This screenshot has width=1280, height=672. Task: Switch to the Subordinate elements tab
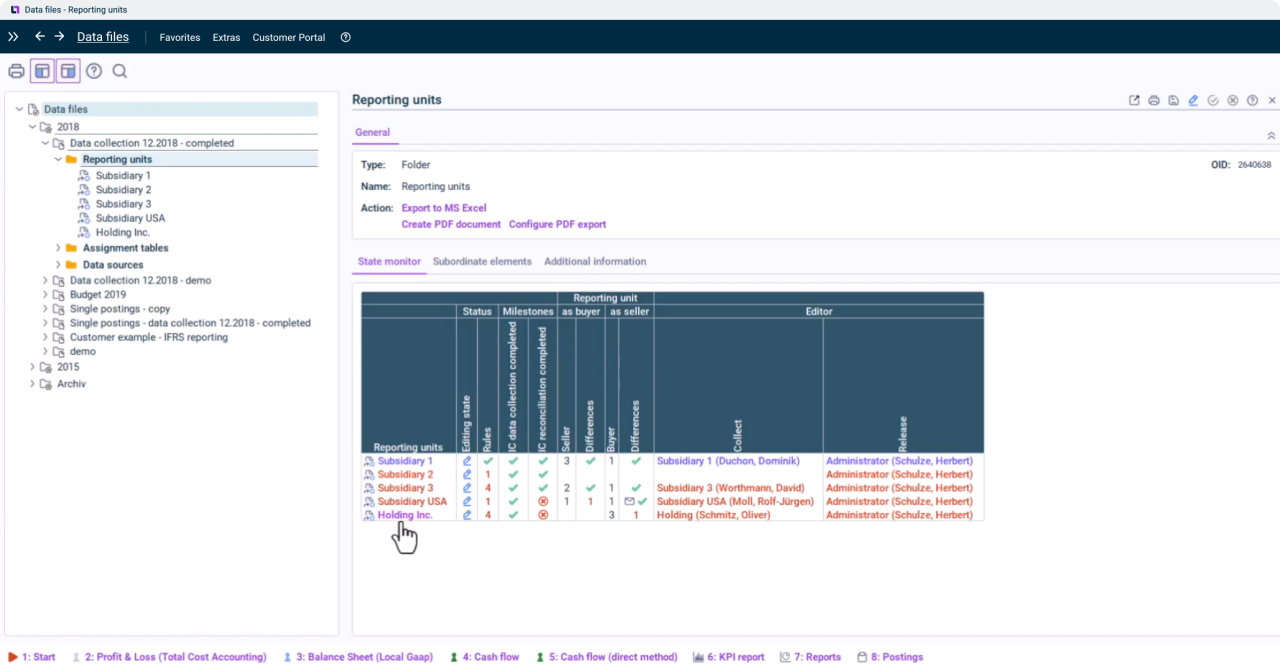tap(482, 261)
